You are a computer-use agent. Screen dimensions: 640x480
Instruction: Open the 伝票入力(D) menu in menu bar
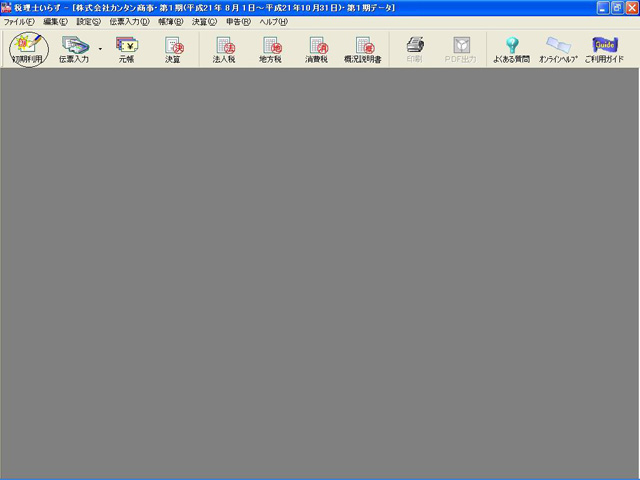point(130,21)
